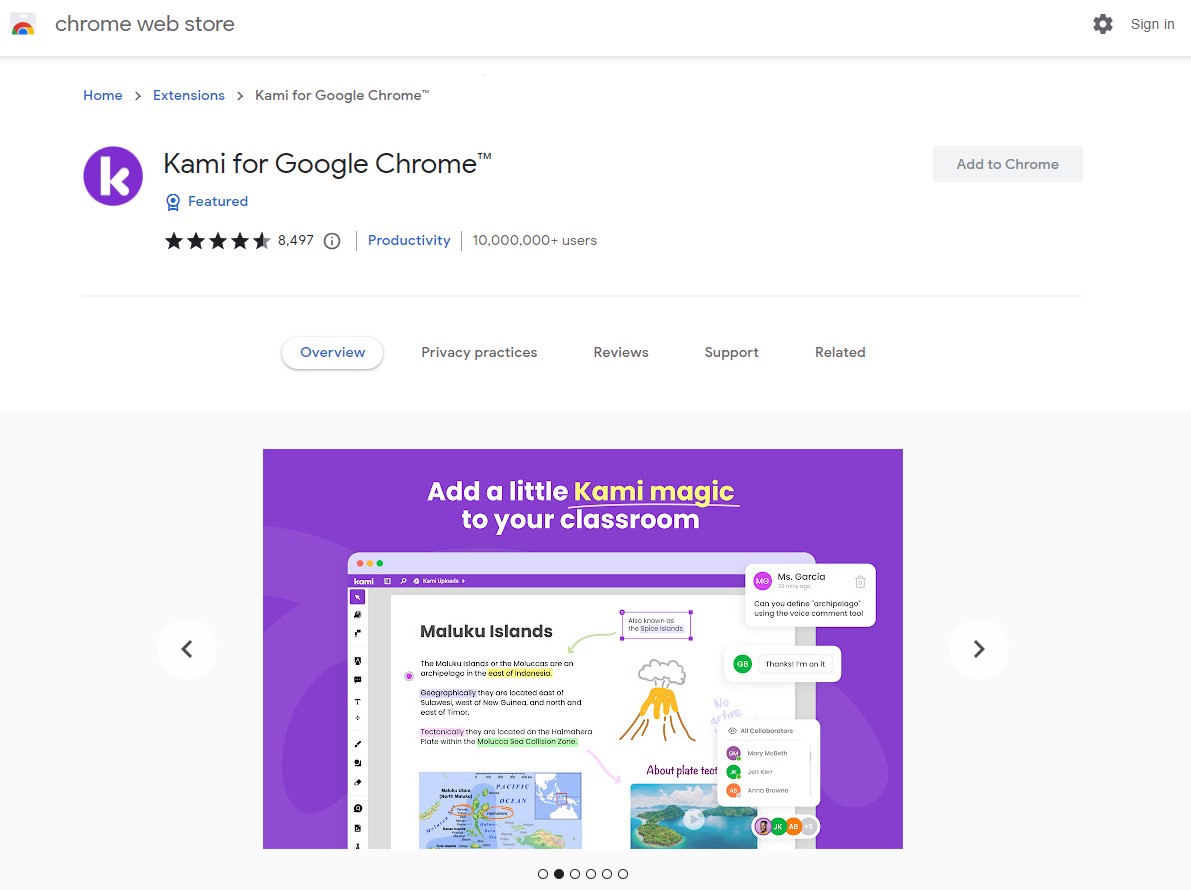
Task: Show the previous screenshot with left arrow
Action: (187, 649)
